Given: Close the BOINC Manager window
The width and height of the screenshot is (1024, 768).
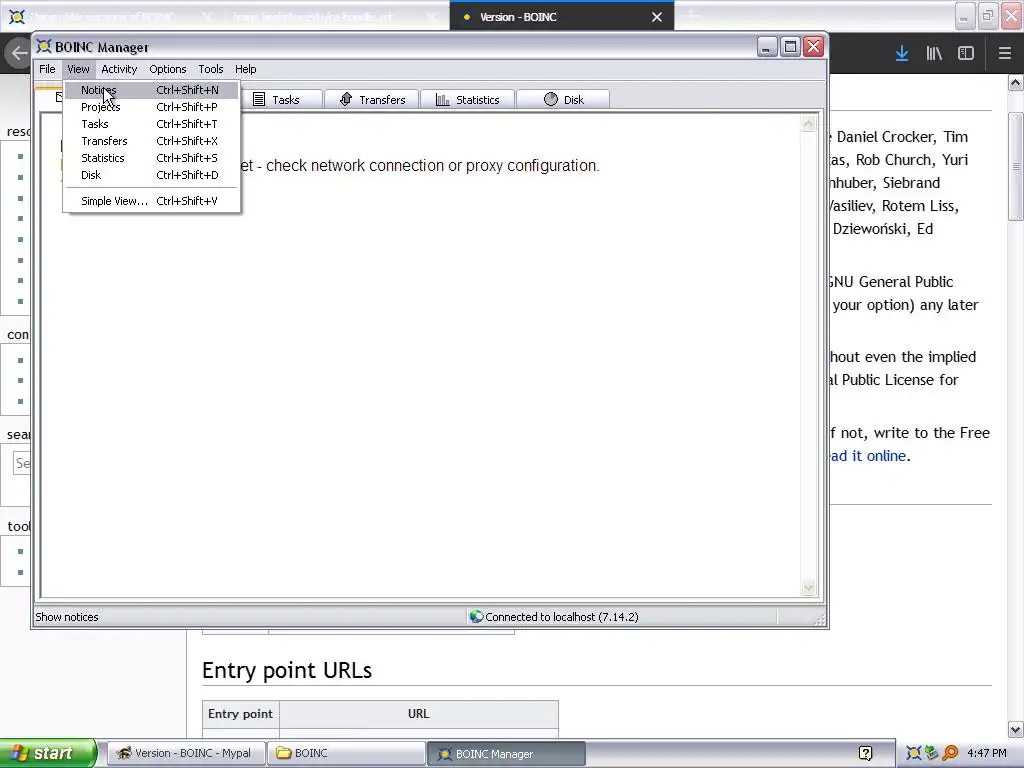Looking at the screenshot, I should (x=814, y=47).
